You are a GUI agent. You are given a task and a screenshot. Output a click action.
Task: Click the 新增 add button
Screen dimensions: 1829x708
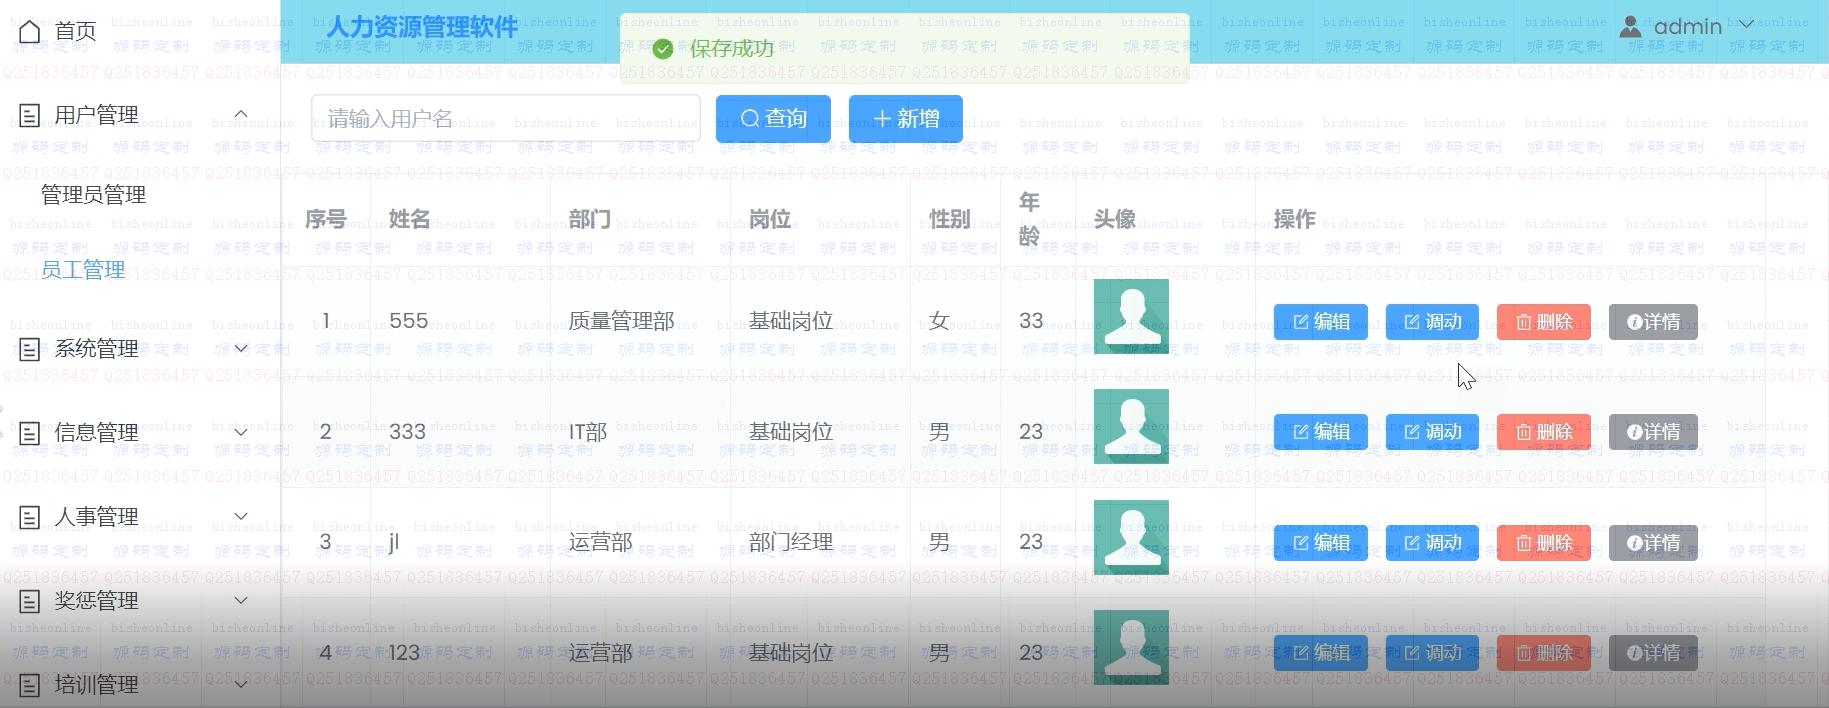[905, 119]
